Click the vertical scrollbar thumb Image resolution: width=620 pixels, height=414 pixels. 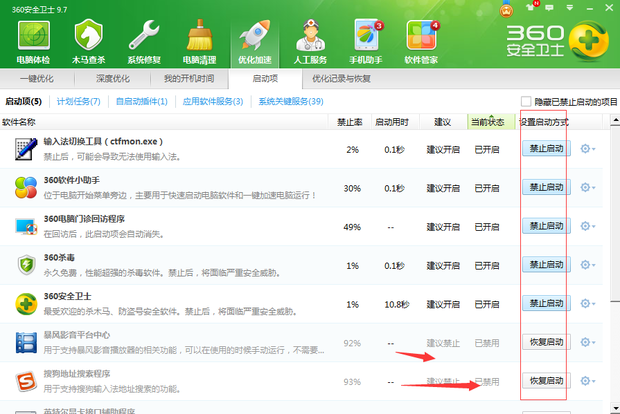(x=615, y=214)
